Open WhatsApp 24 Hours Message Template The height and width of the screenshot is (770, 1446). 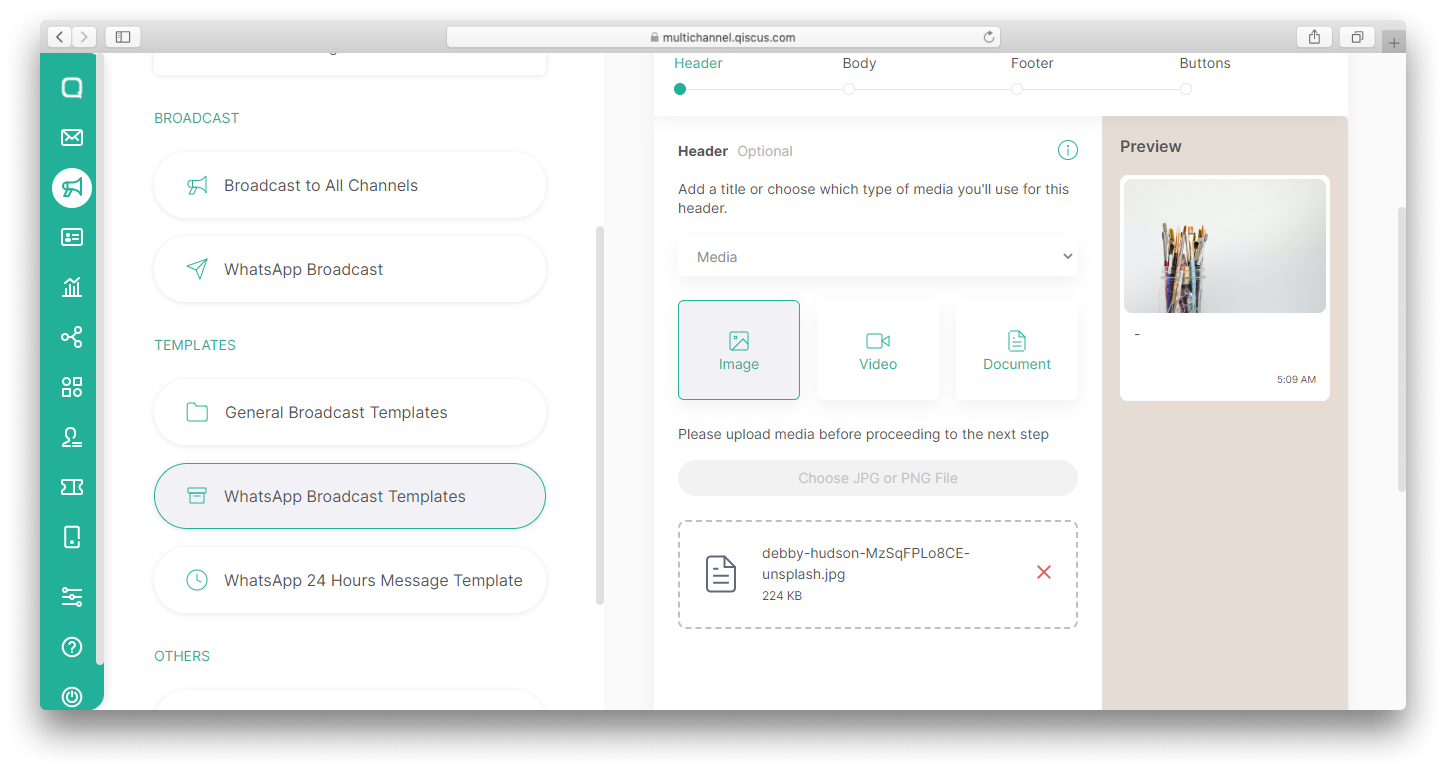(350, 580)
